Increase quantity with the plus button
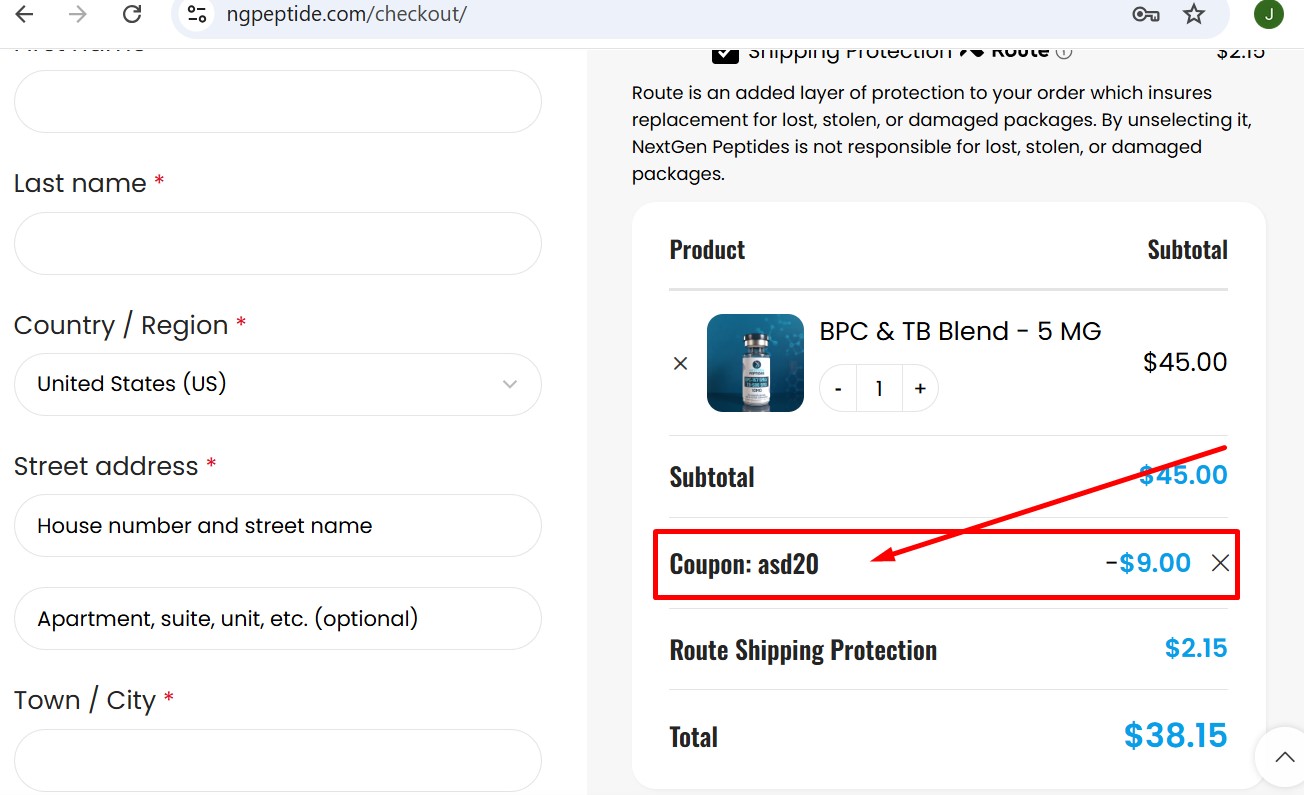This screenshot has width=1304, height=795. coord(919,388)
